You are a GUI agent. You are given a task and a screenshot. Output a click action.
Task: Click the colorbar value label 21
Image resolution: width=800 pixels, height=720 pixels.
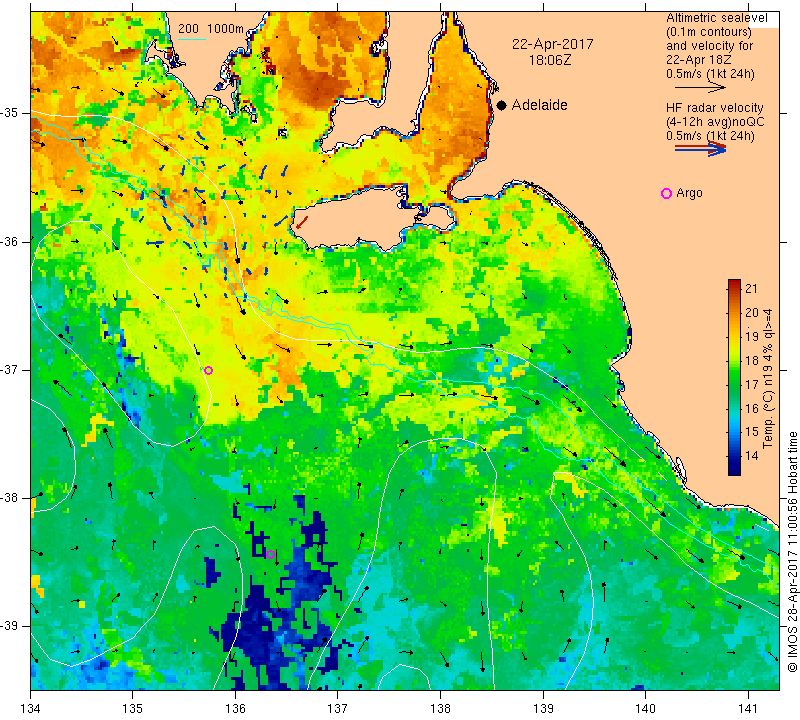pos(752,288)
